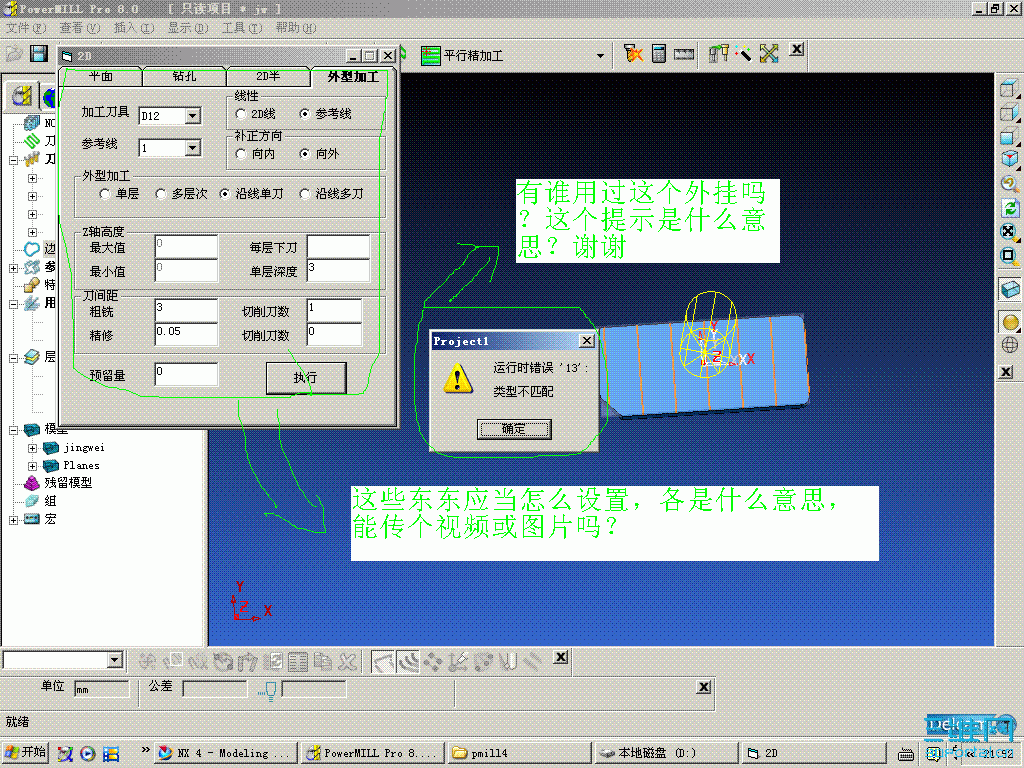Click the topmost view cube icon
Screen dimensions: 1024x768
[x=1010, y=88]
